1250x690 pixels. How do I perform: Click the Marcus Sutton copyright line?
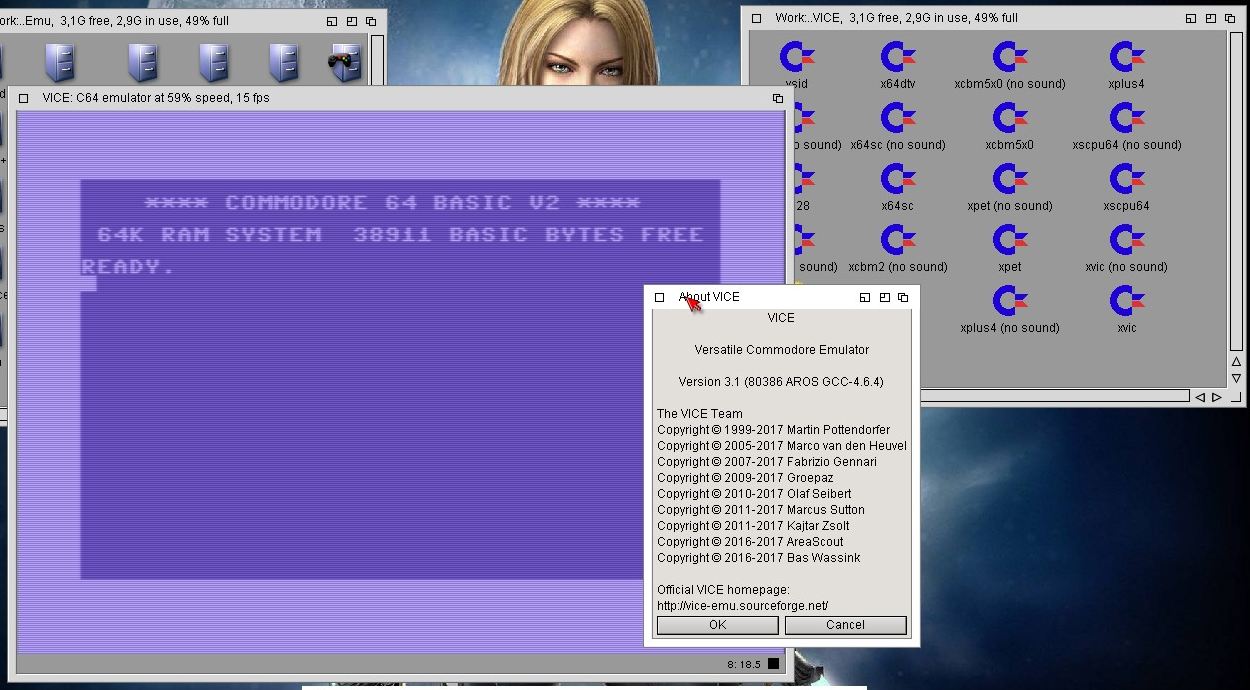761,510
